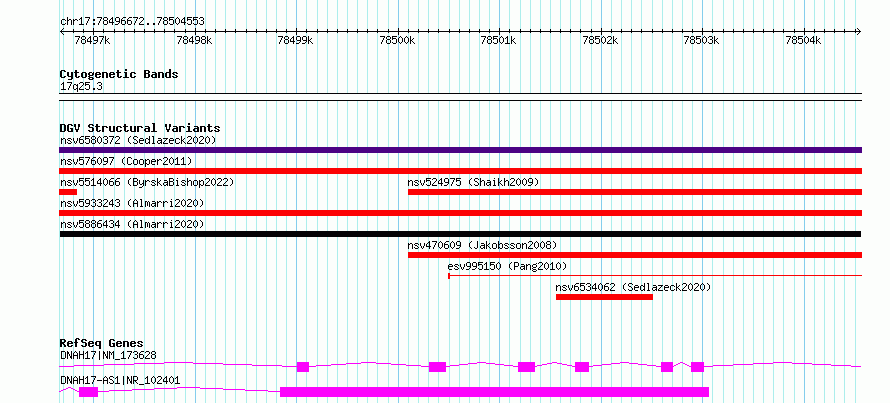
Task: Click the nsv6534062 (Sedlazeck2020) short red bar
Action: click(604, 297)
